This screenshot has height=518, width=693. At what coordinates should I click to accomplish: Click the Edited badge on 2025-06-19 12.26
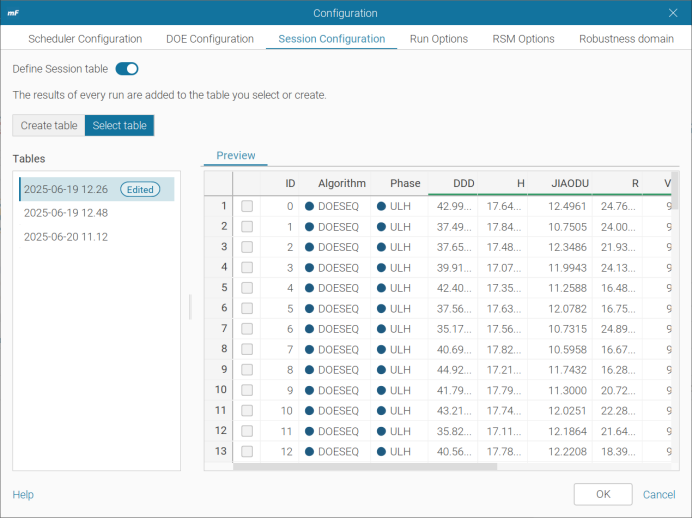[x=140, y=189]
